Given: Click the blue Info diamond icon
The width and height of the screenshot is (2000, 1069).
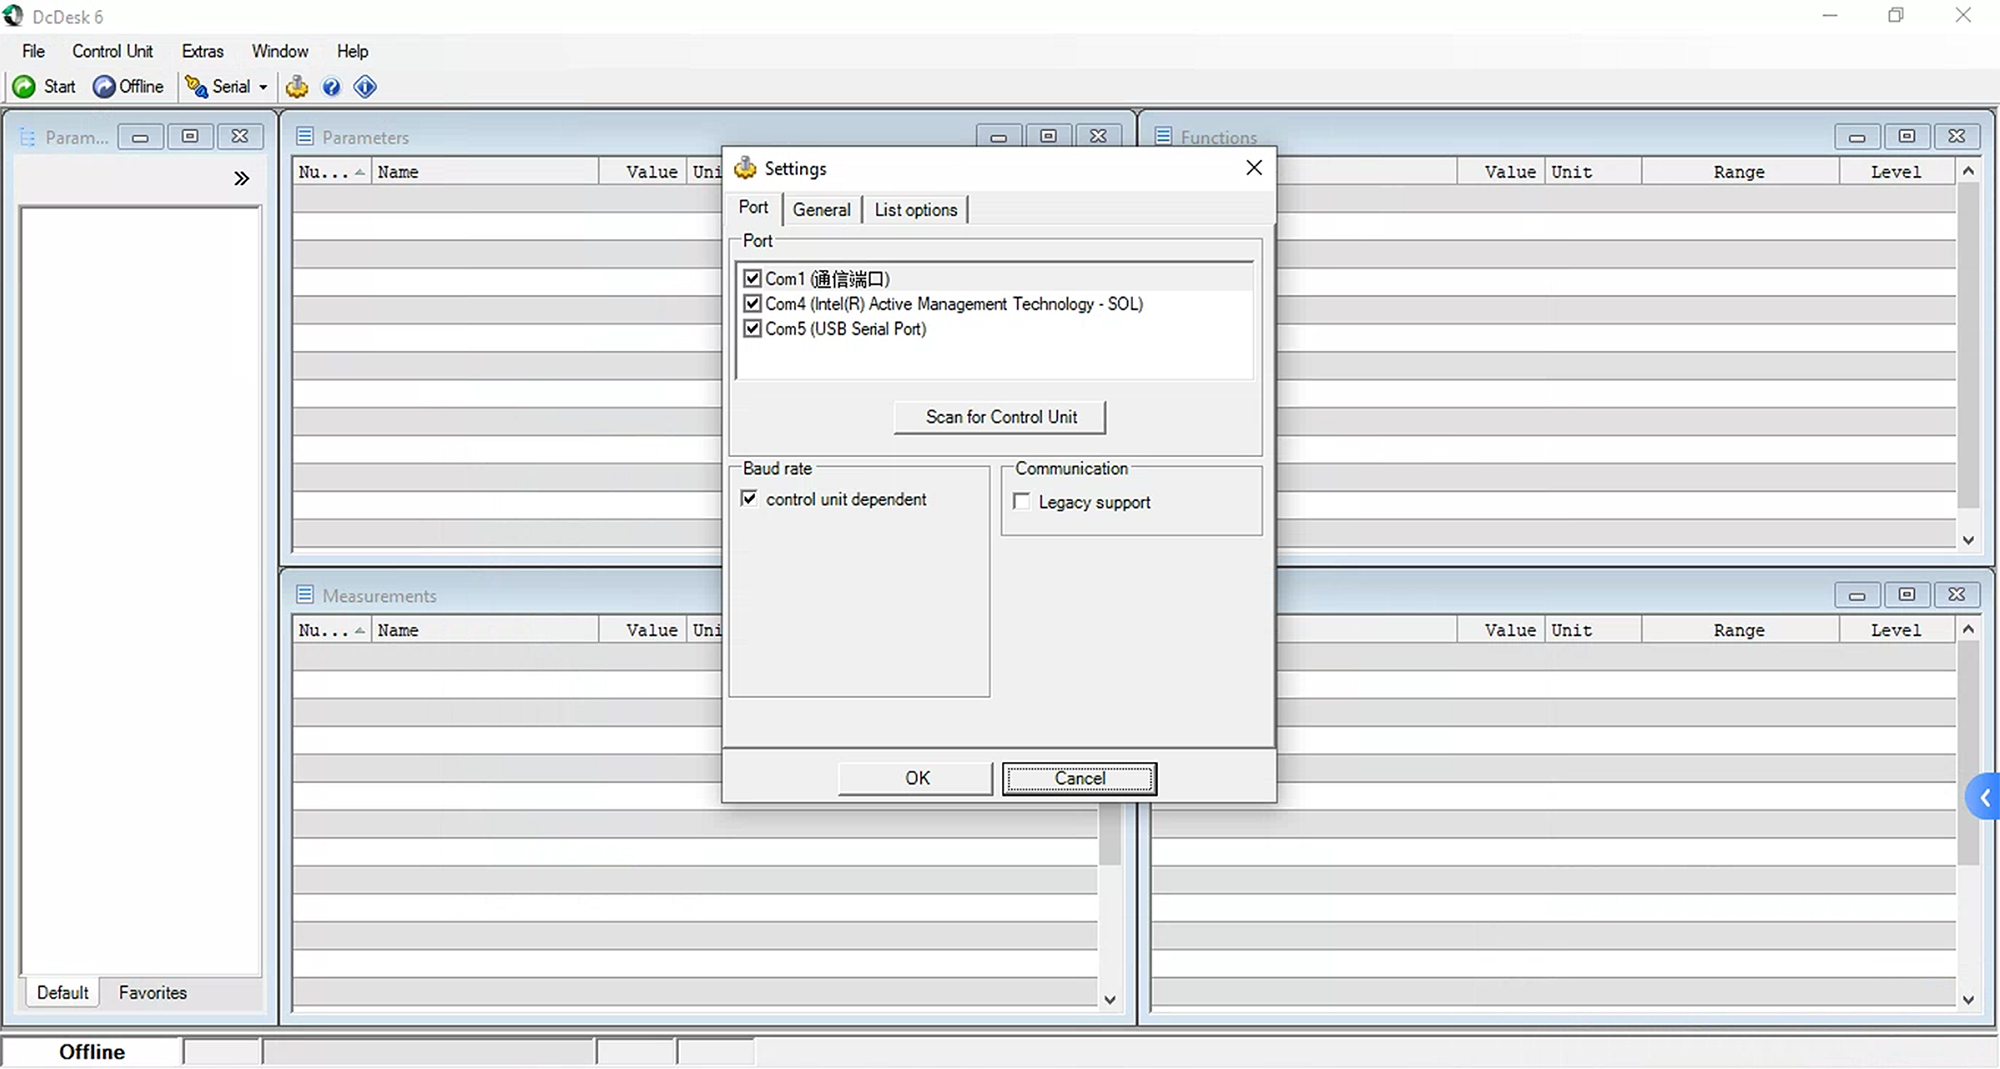Looking at the screenshot, I should tap(364, 87).
